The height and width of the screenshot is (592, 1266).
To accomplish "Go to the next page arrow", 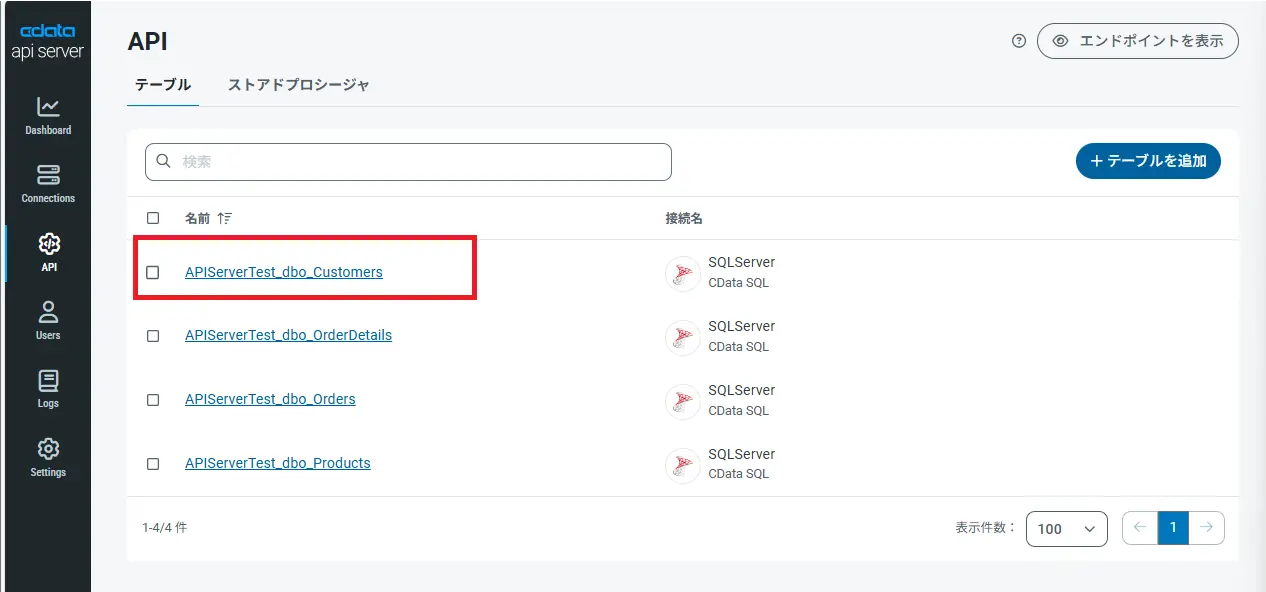I will pyautogui.click(x=1207, y=528).
